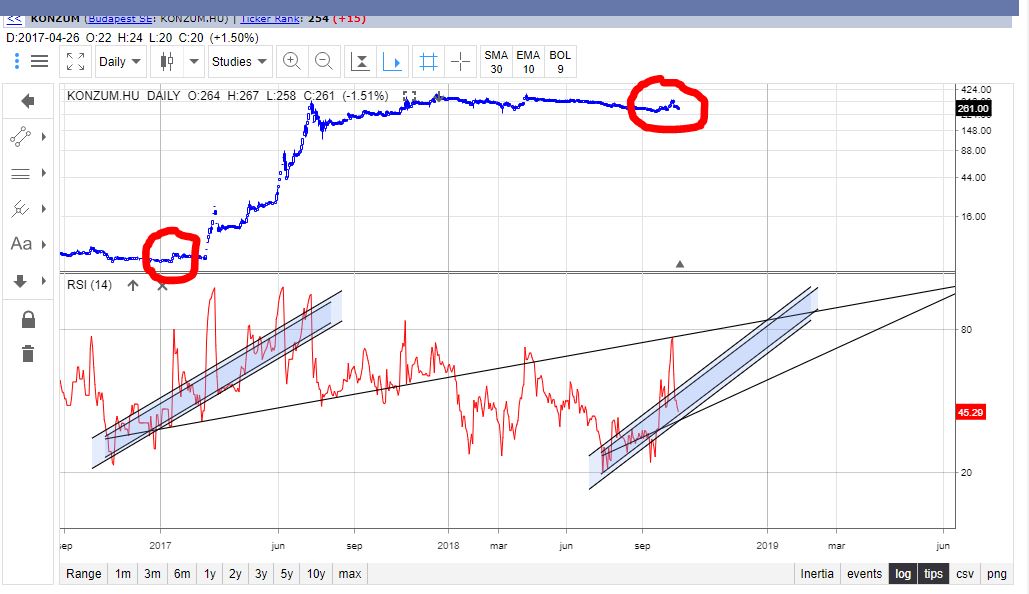Open the Daily interval dropdown
This screenshot has width=1029, height=594.
pos(120,61)
